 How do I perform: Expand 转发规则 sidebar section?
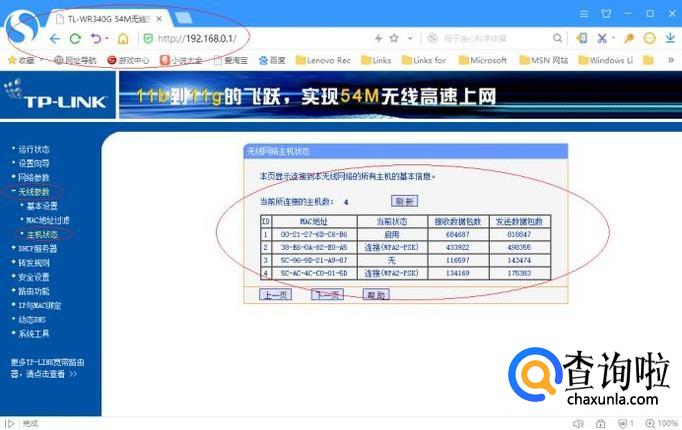33,263
